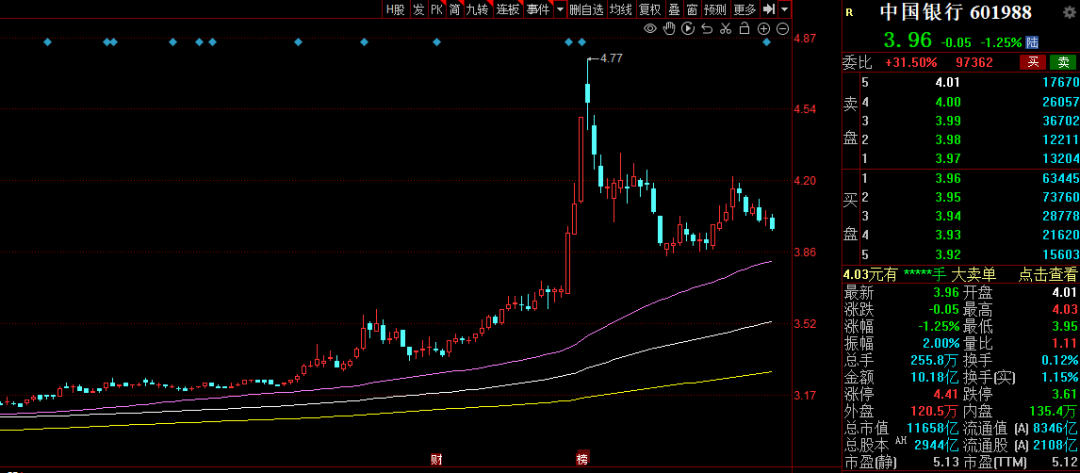Image resolution: width=1080 pixels, height=473 pixels.
Task: Click the 4.77 peak price label
Action: tap(609, 59)
